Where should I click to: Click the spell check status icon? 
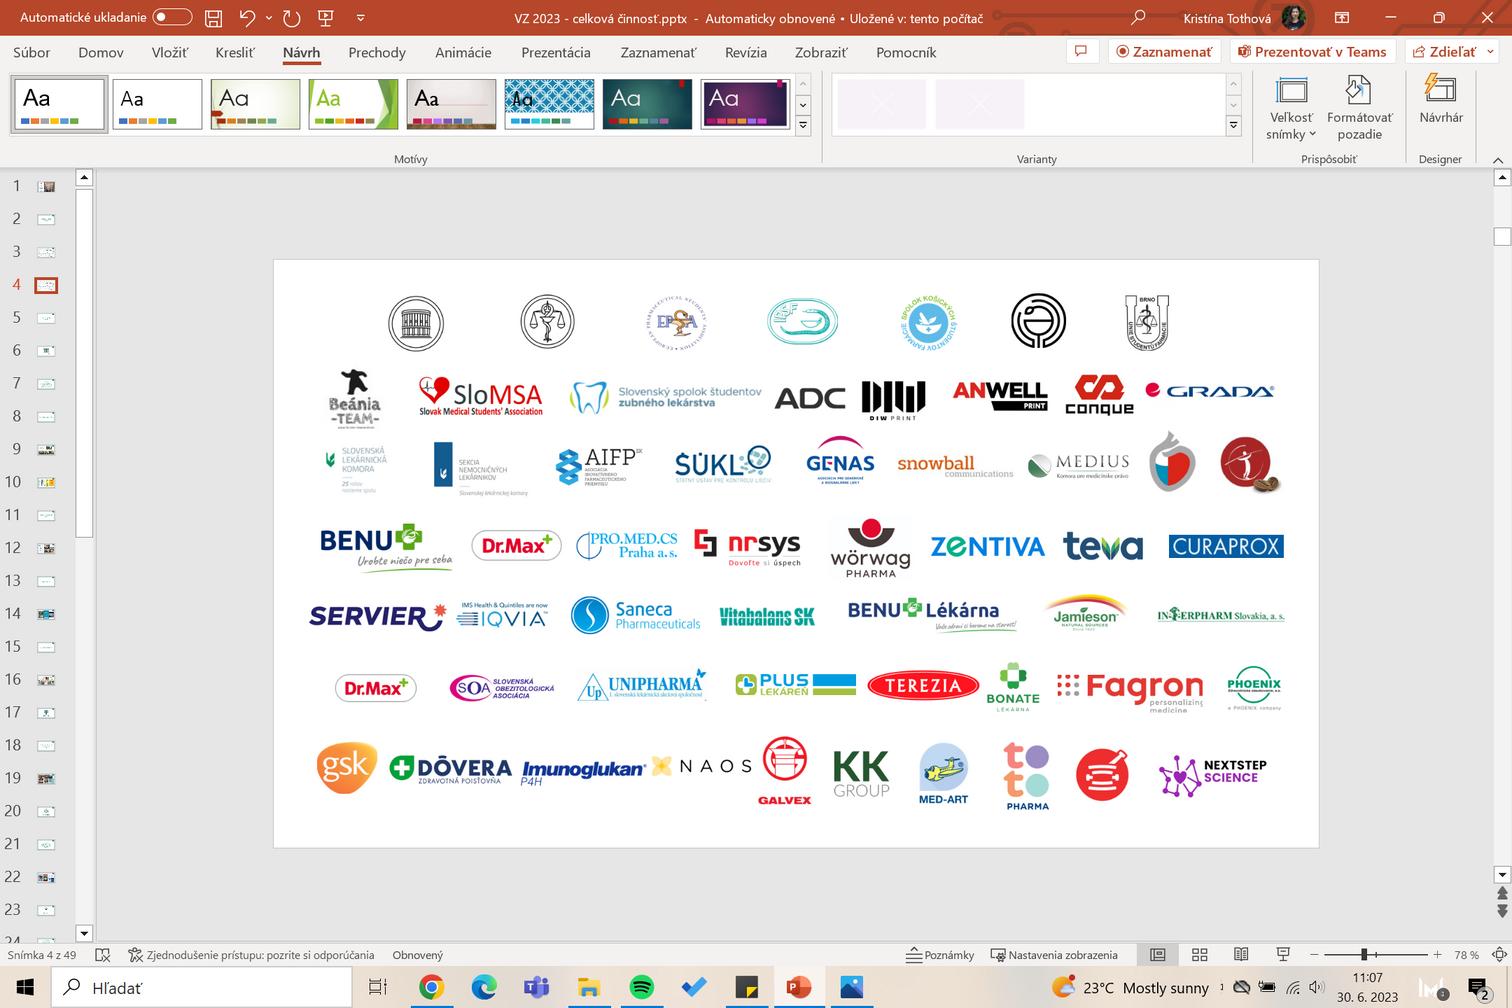coord(103,955)
